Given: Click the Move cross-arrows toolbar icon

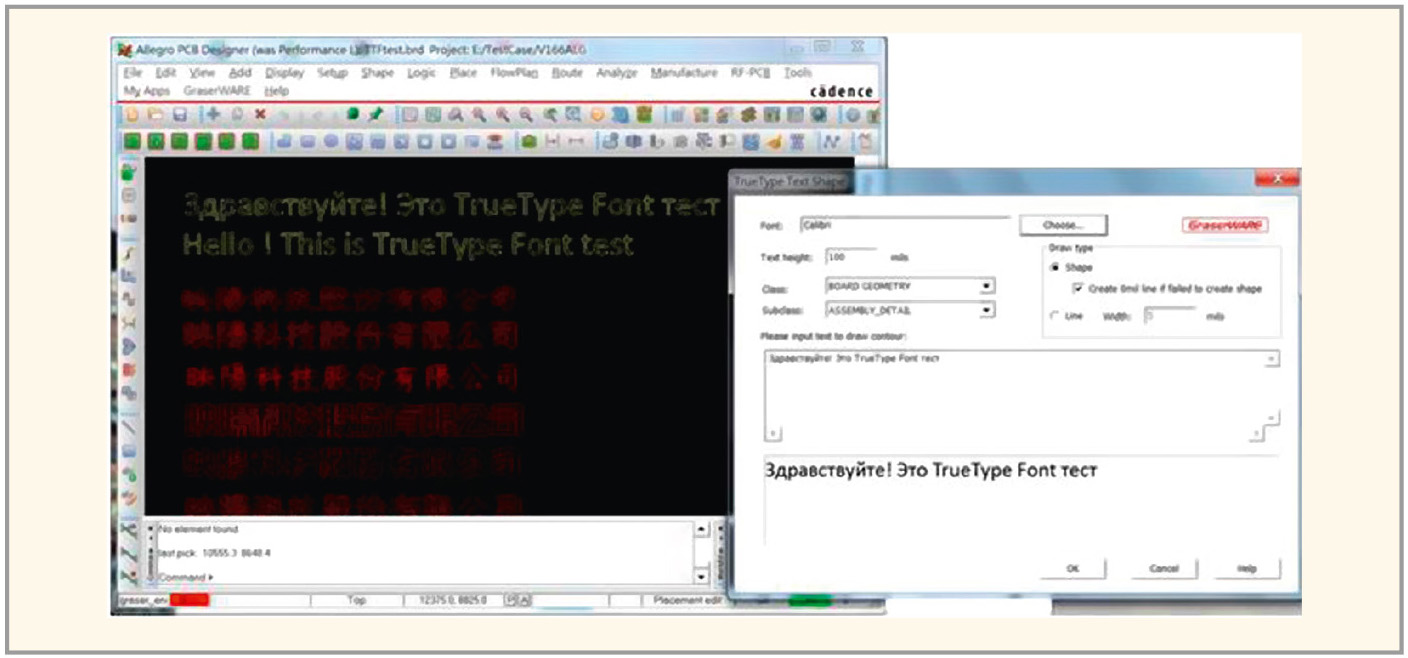Looking at the screenshot, I should click(213, 116).
